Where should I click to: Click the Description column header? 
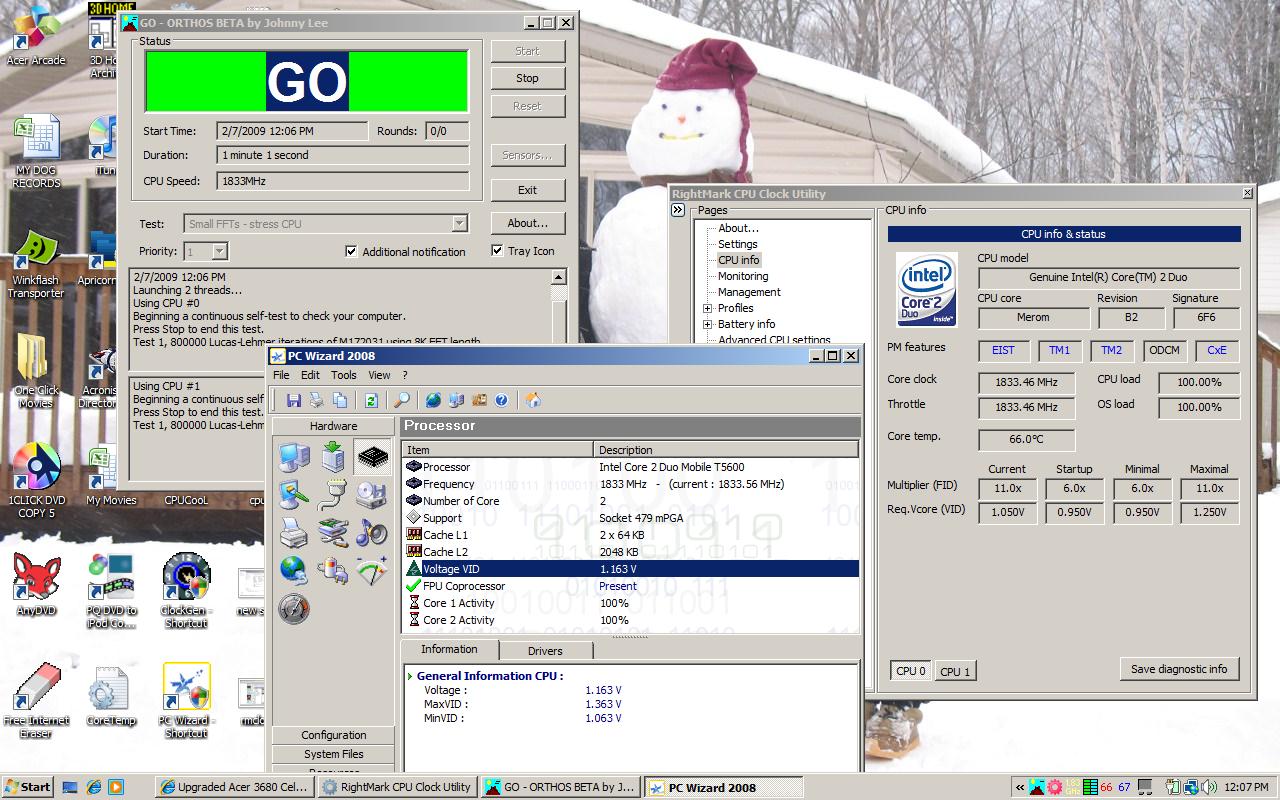pyautogui.click(x=726, y=450)
